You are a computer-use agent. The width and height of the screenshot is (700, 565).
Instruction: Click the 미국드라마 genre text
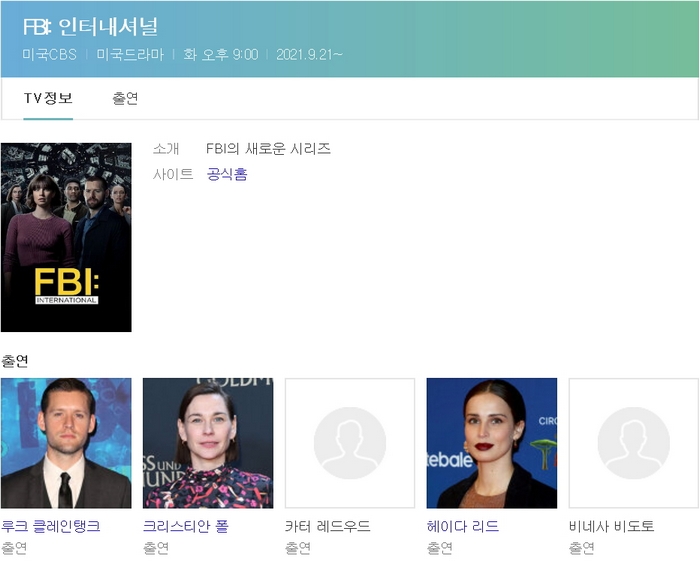(x=130, y=54)
